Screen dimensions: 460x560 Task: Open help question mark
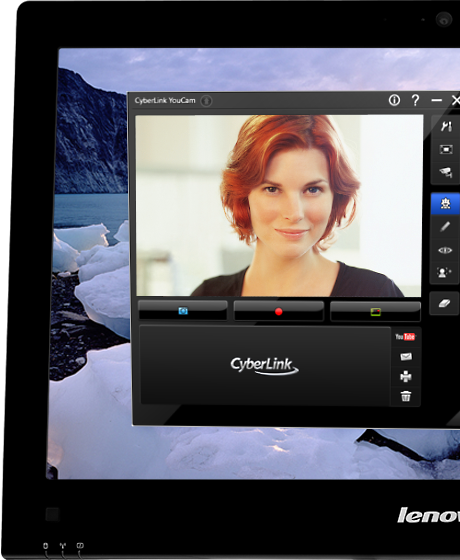click(x=415, y=100)
